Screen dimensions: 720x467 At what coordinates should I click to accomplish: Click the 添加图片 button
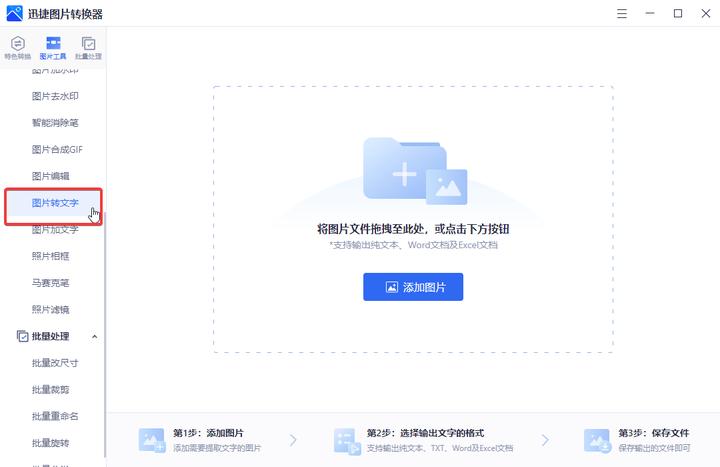click(x=413, y=287)
